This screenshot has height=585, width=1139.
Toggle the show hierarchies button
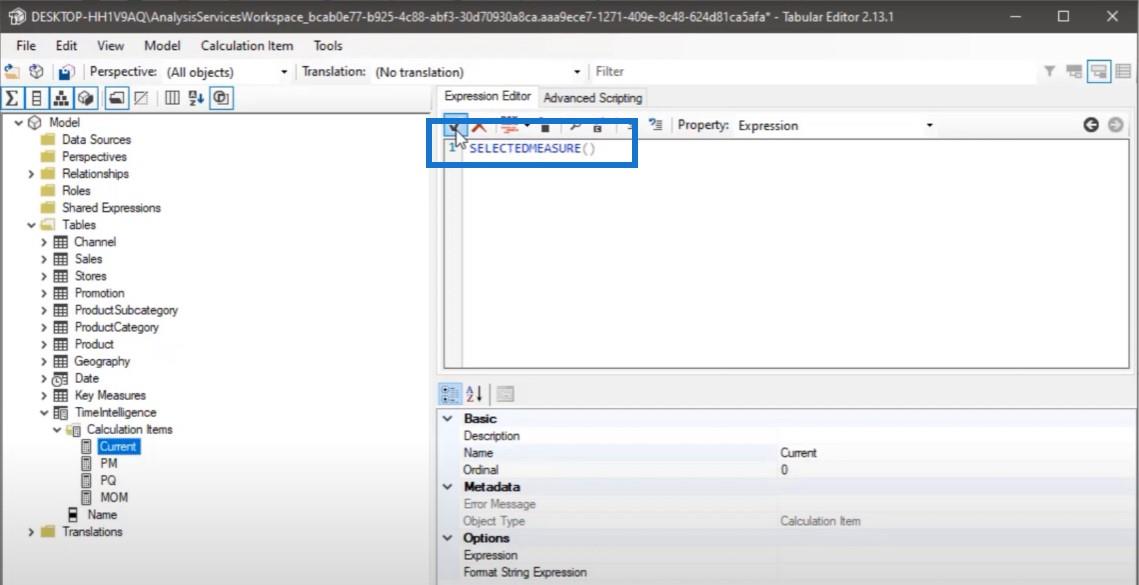point(61,97)
